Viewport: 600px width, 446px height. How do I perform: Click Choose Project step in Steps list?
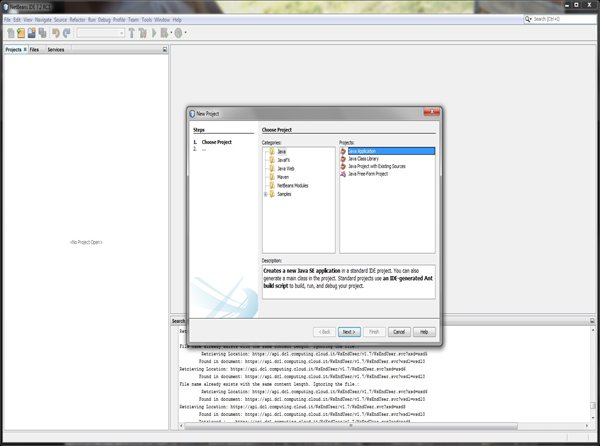(217, 142)
